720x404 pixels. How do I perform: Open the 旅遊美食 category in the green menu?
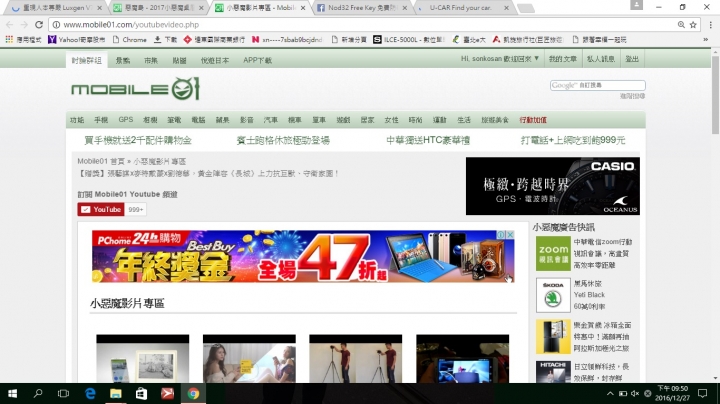pos(495,120)
